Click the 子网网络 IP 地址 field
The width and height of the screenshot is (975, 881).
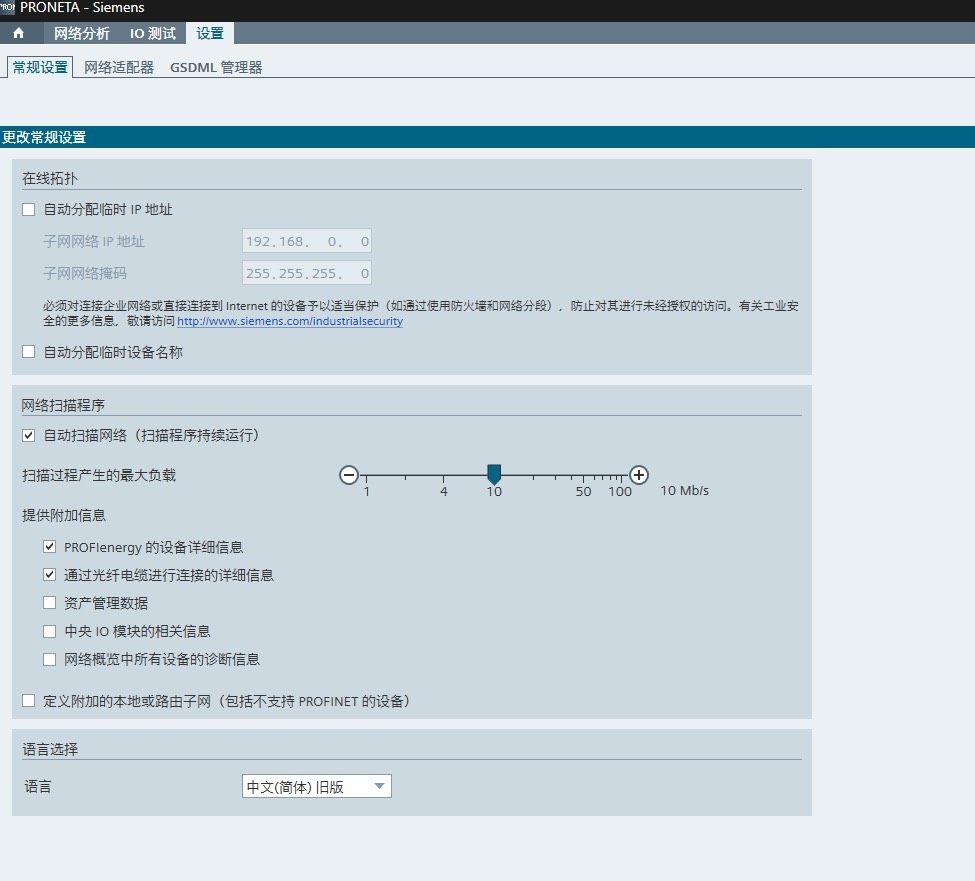coord(307,241)
